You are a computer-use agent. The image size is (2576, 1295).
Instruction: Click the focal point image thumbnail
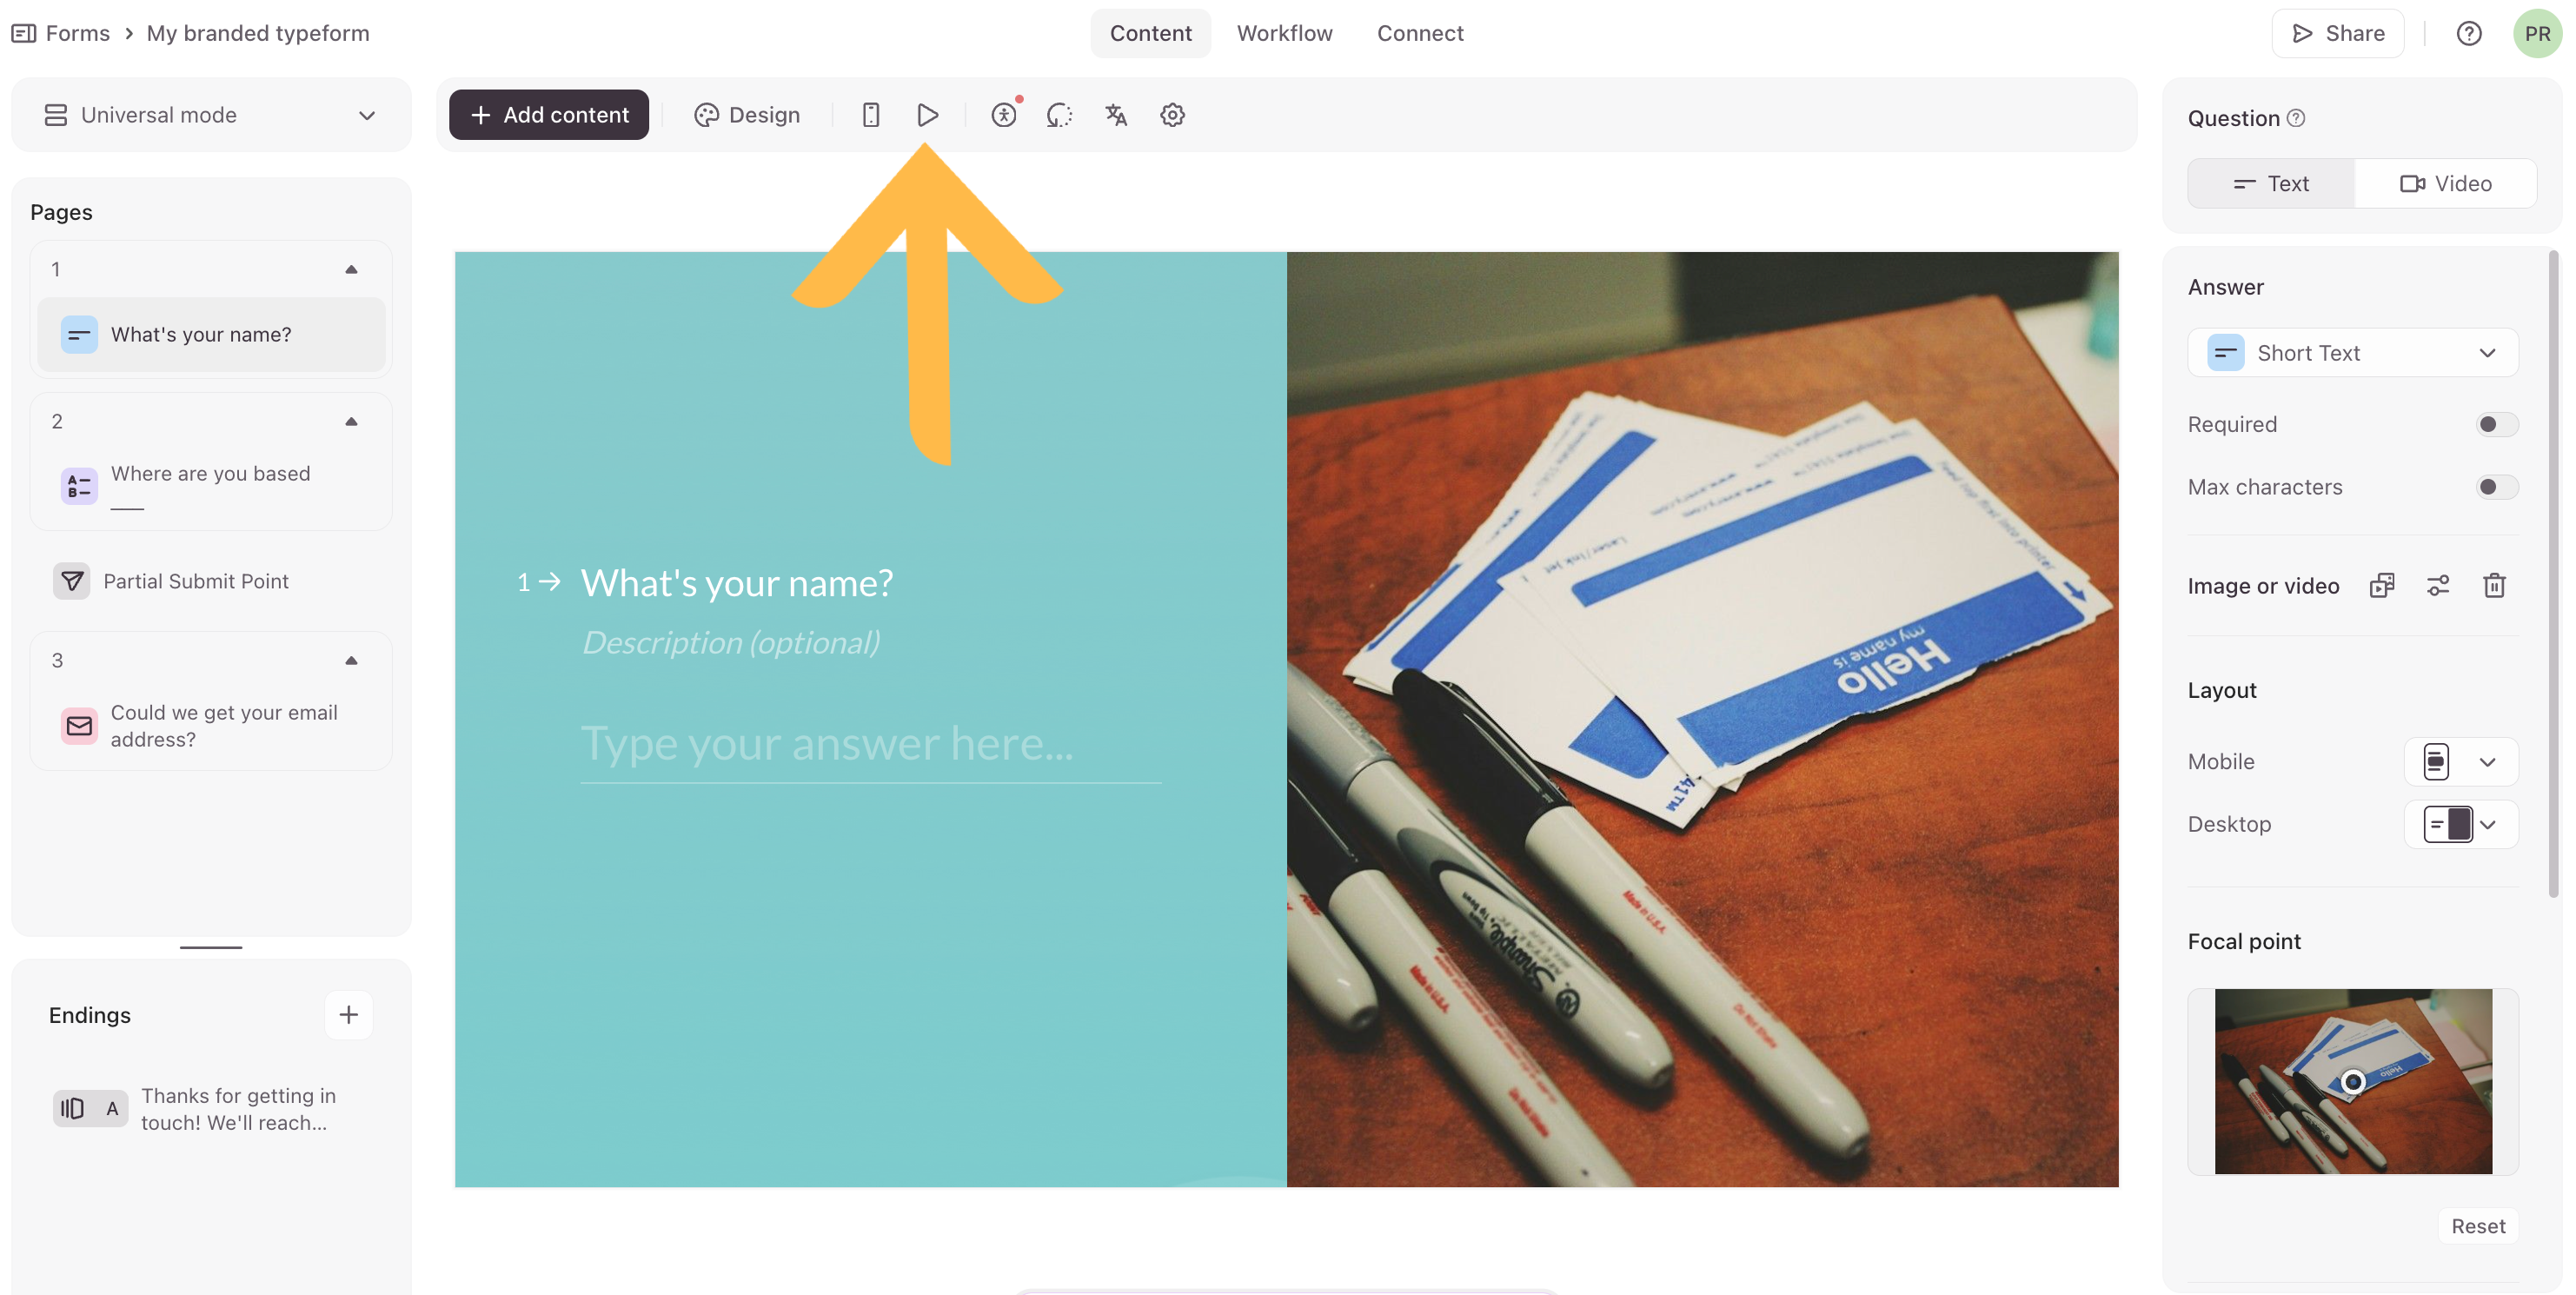[2352, 1081]
